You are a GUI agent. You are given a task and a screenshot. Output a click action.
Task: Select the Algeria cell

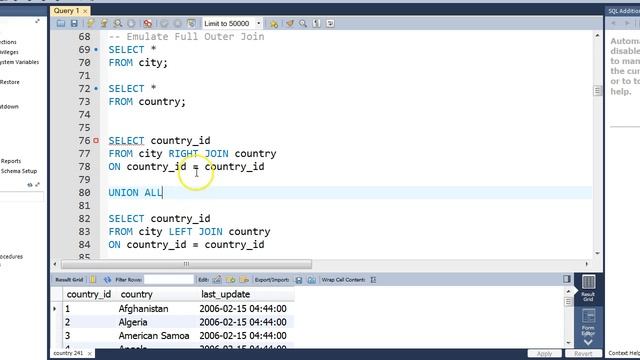point(133,322)
